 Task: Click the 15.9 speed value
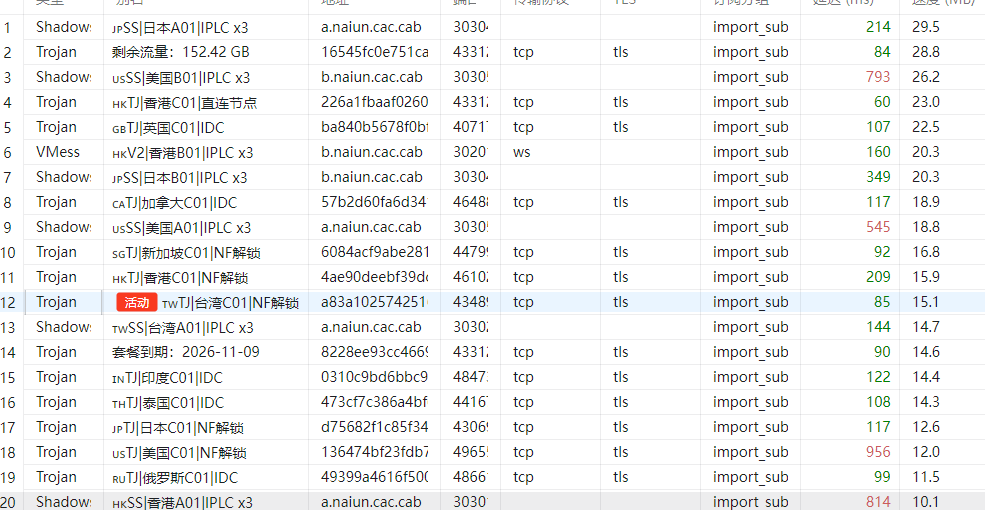(x=925, y=277)
